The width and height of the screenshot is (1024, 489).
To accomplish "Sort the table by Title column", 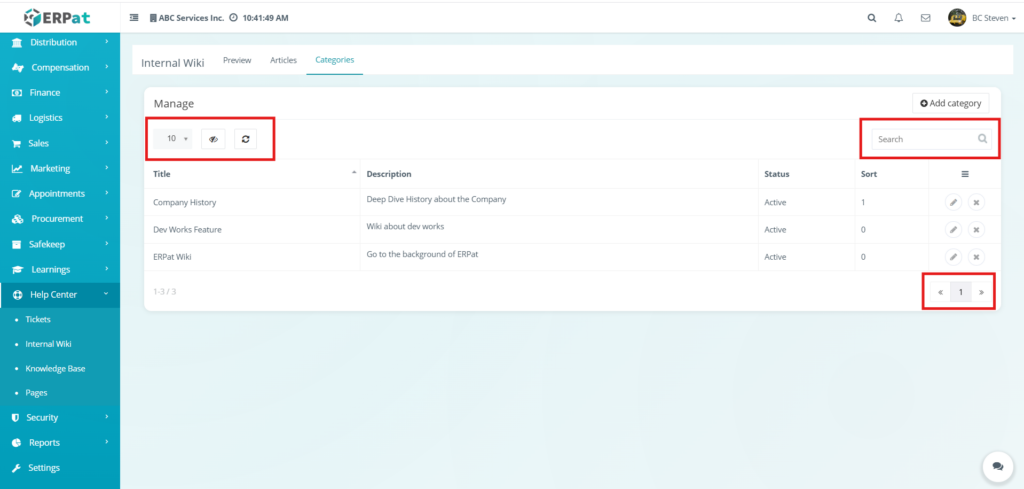I will point(162,174).
